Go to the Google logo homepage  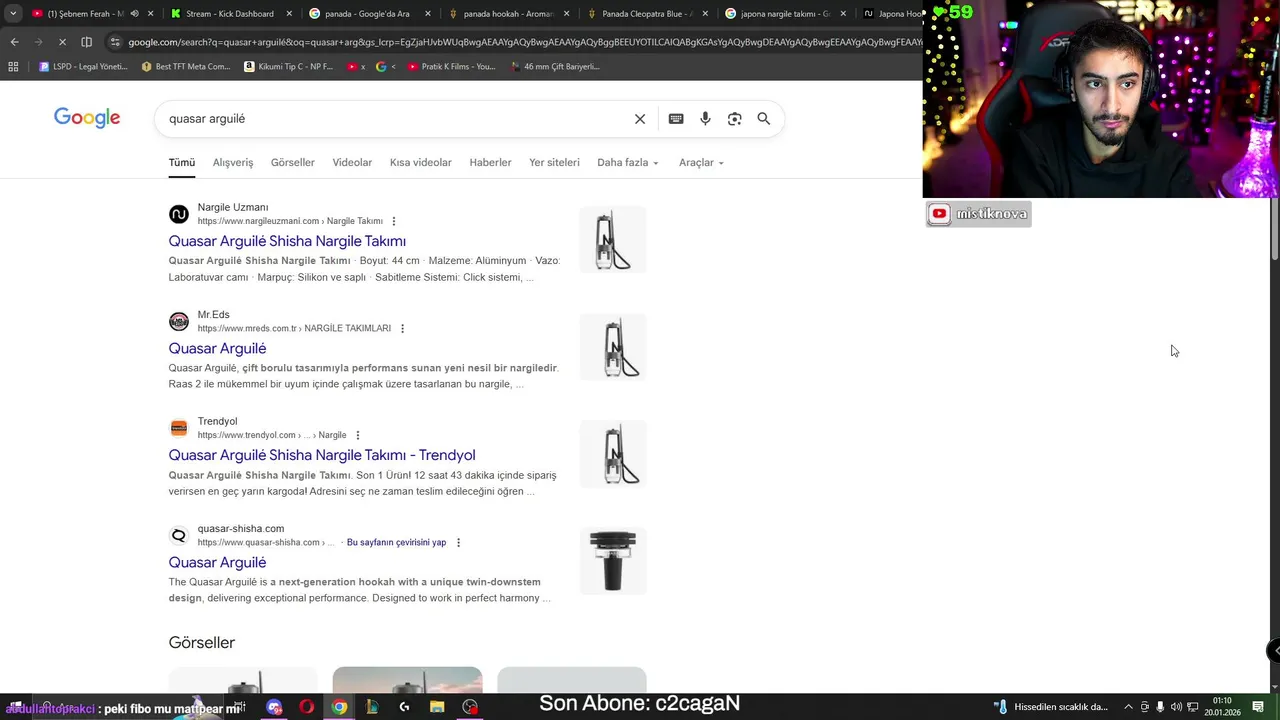pyautogui.click(x=87, y=118)
